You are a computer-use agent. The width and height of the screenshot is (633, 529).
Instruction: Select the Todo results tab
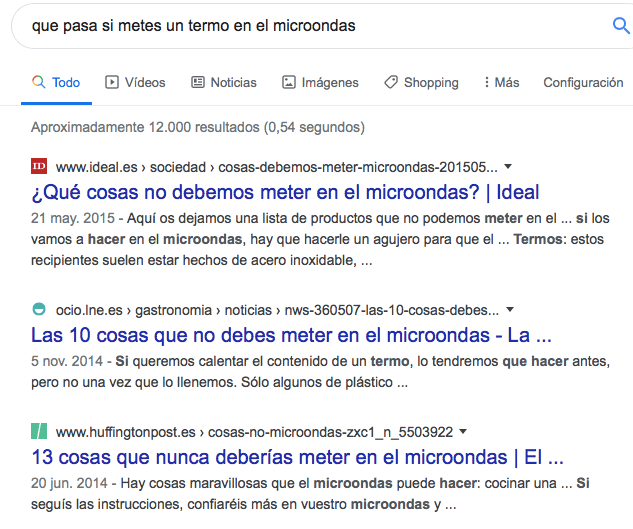click(56, 83)
